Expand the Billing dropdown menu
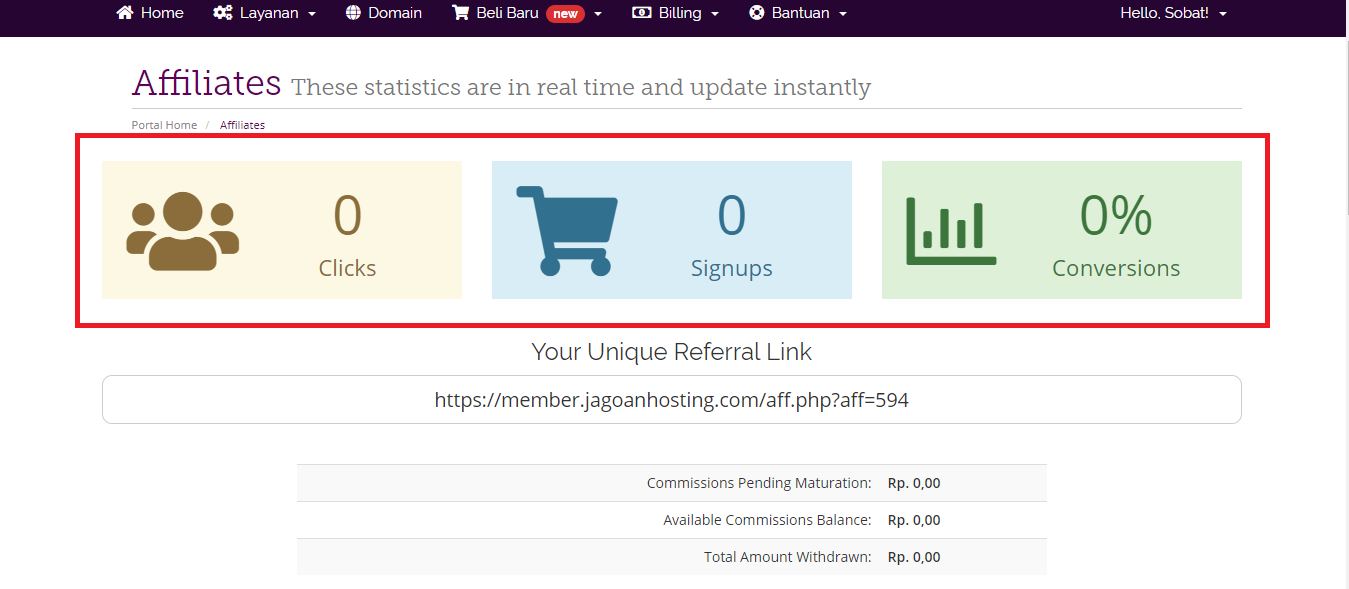The height and width of the screenshot is (589, 1349). pos(675,13)
